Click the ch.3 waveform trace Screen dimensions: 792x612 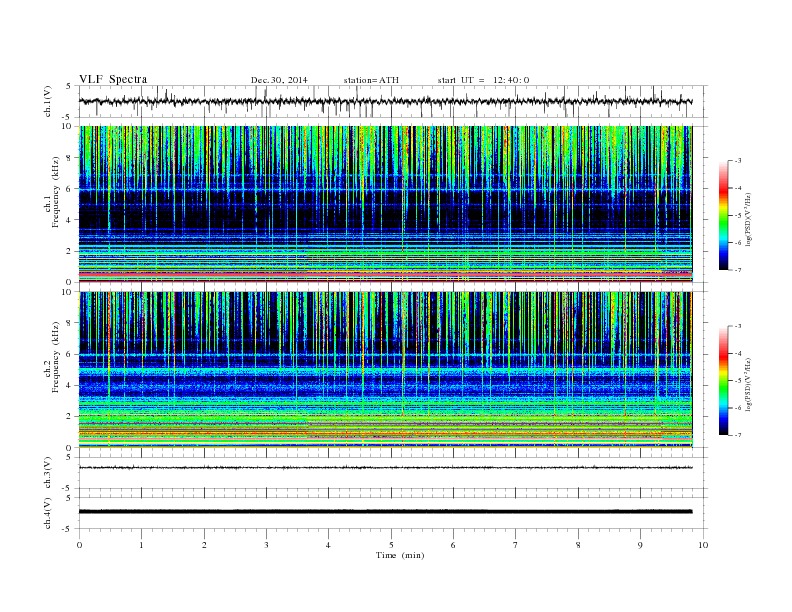(385, 468)
